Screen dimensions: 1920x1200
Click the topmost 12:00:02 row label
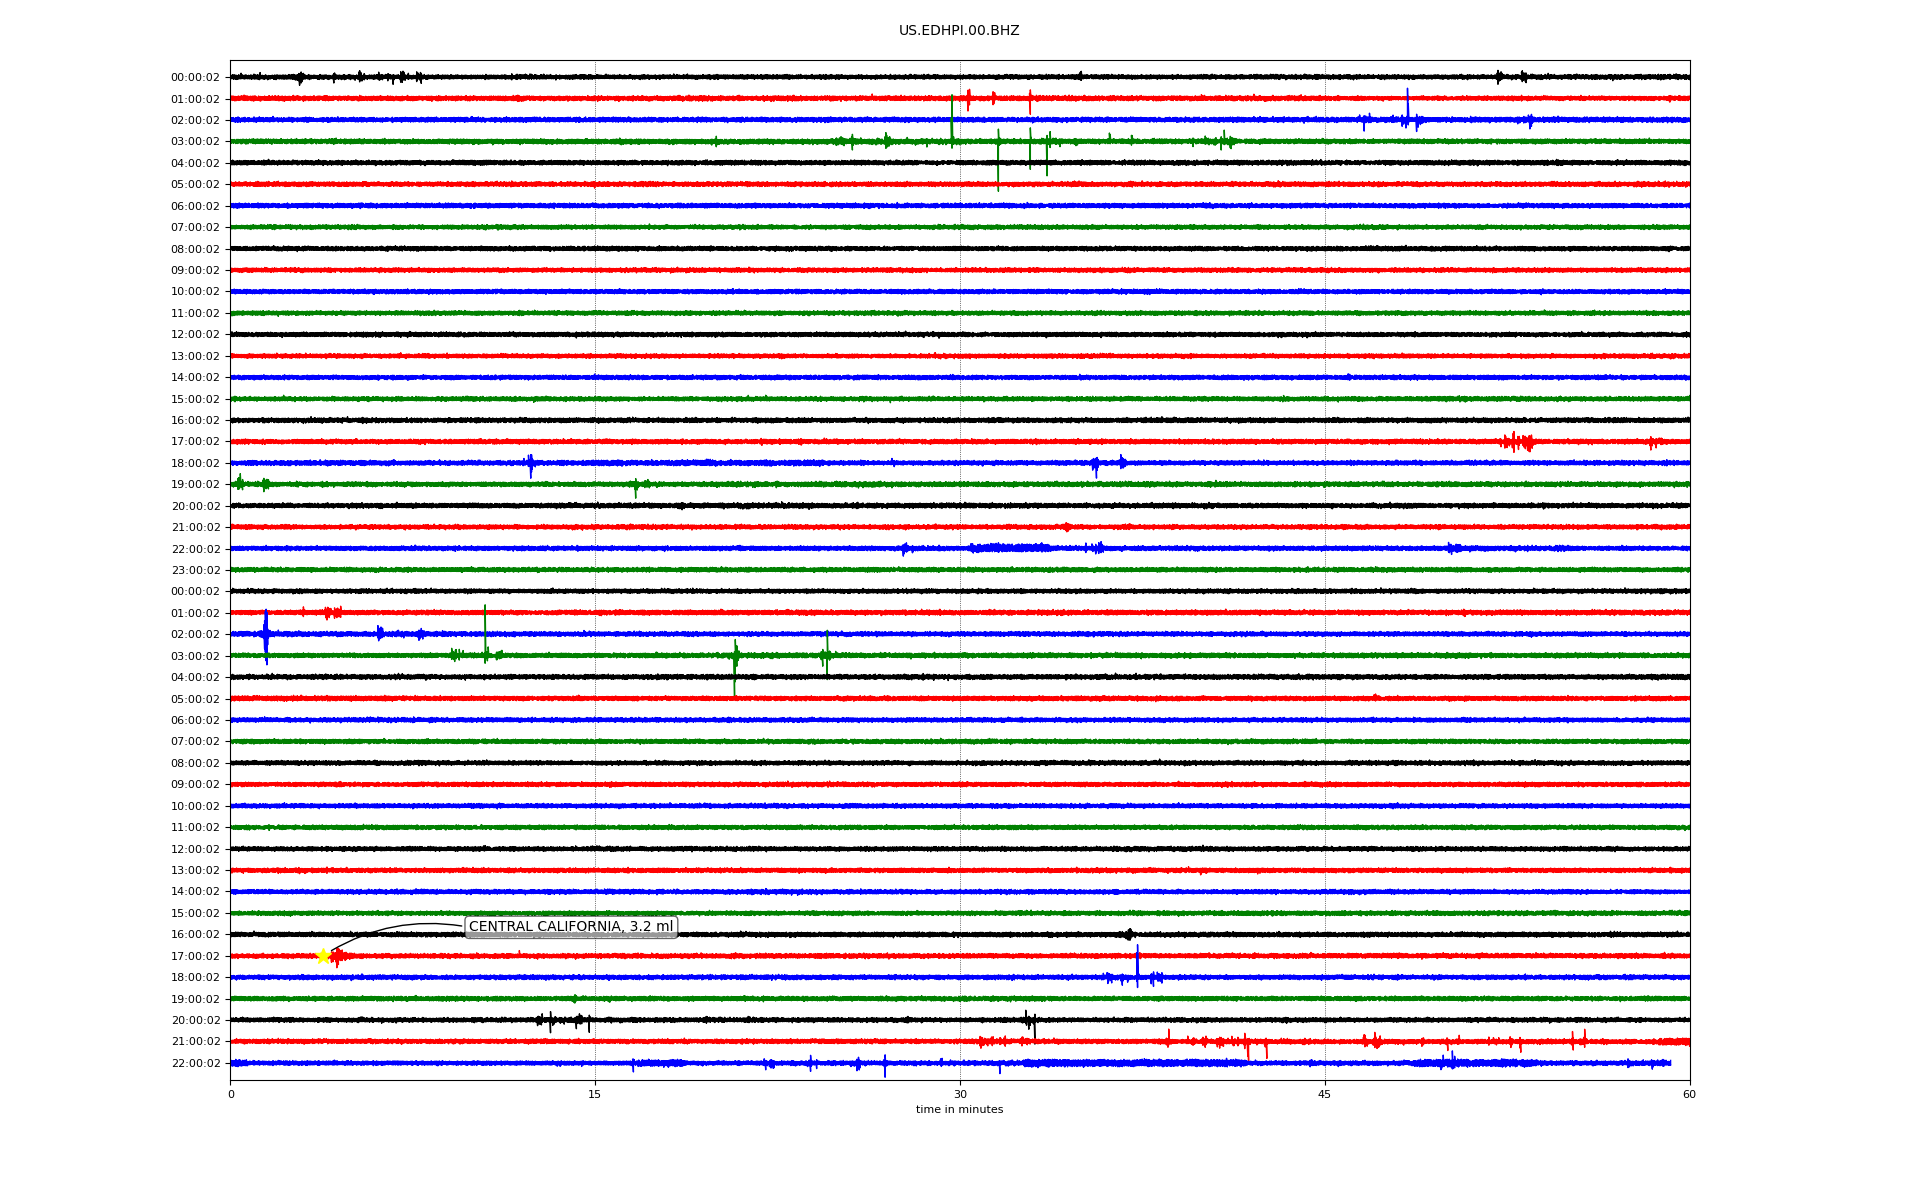(195, 334)
